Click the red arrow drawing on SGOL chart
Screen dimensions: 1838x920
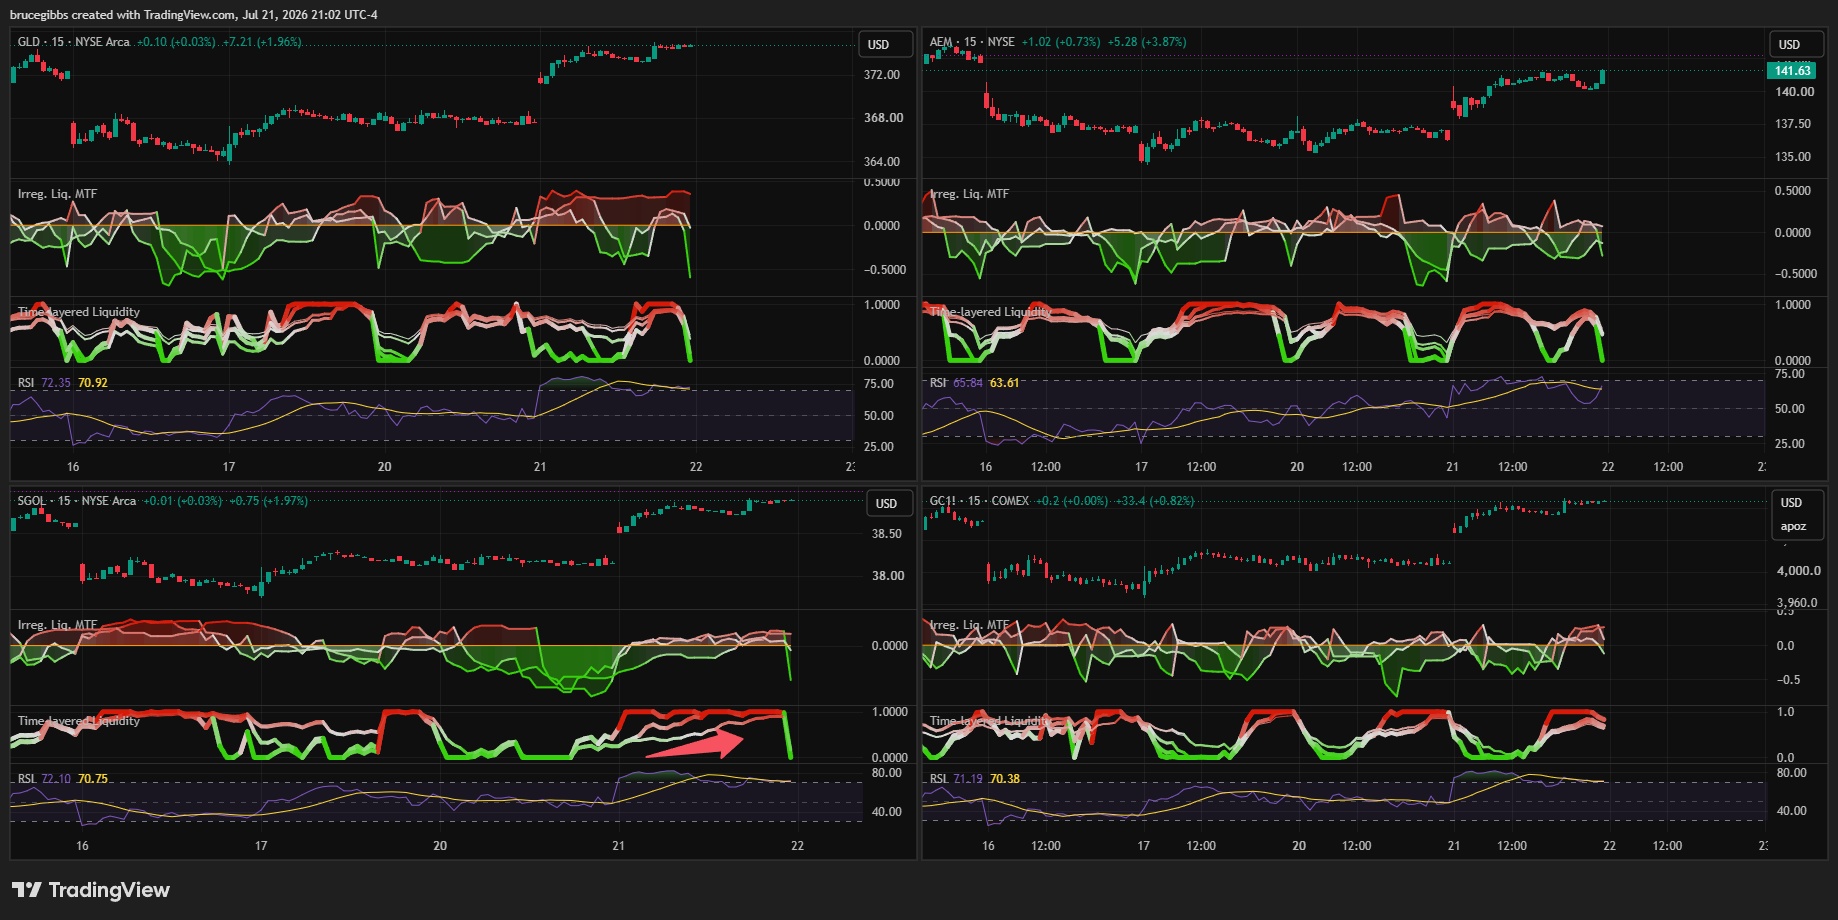tap(695, 744)
